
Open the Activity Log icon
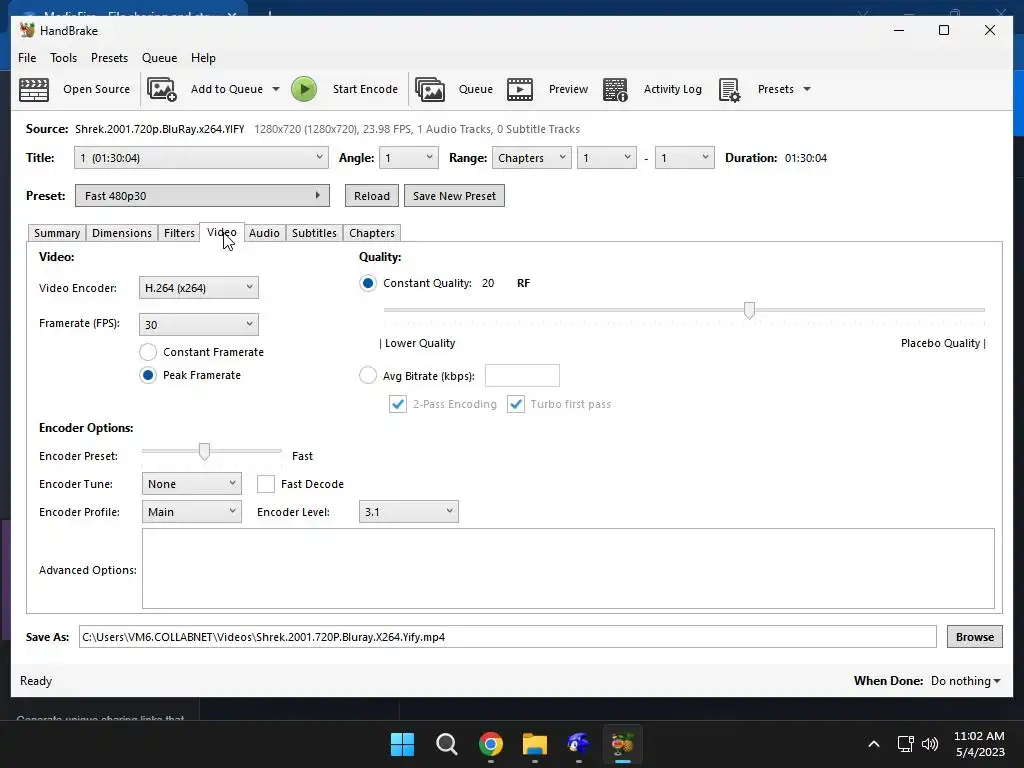pyautogui.click(x=615, y=89)
